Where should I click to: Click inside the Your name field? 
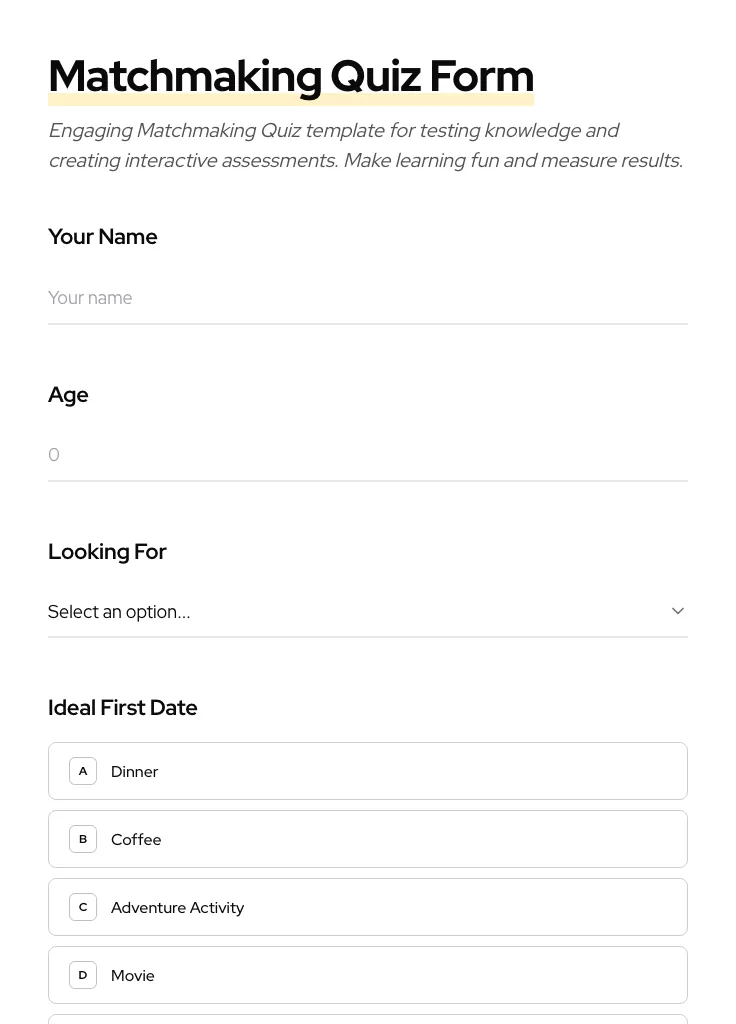click(x=368, y=298)
